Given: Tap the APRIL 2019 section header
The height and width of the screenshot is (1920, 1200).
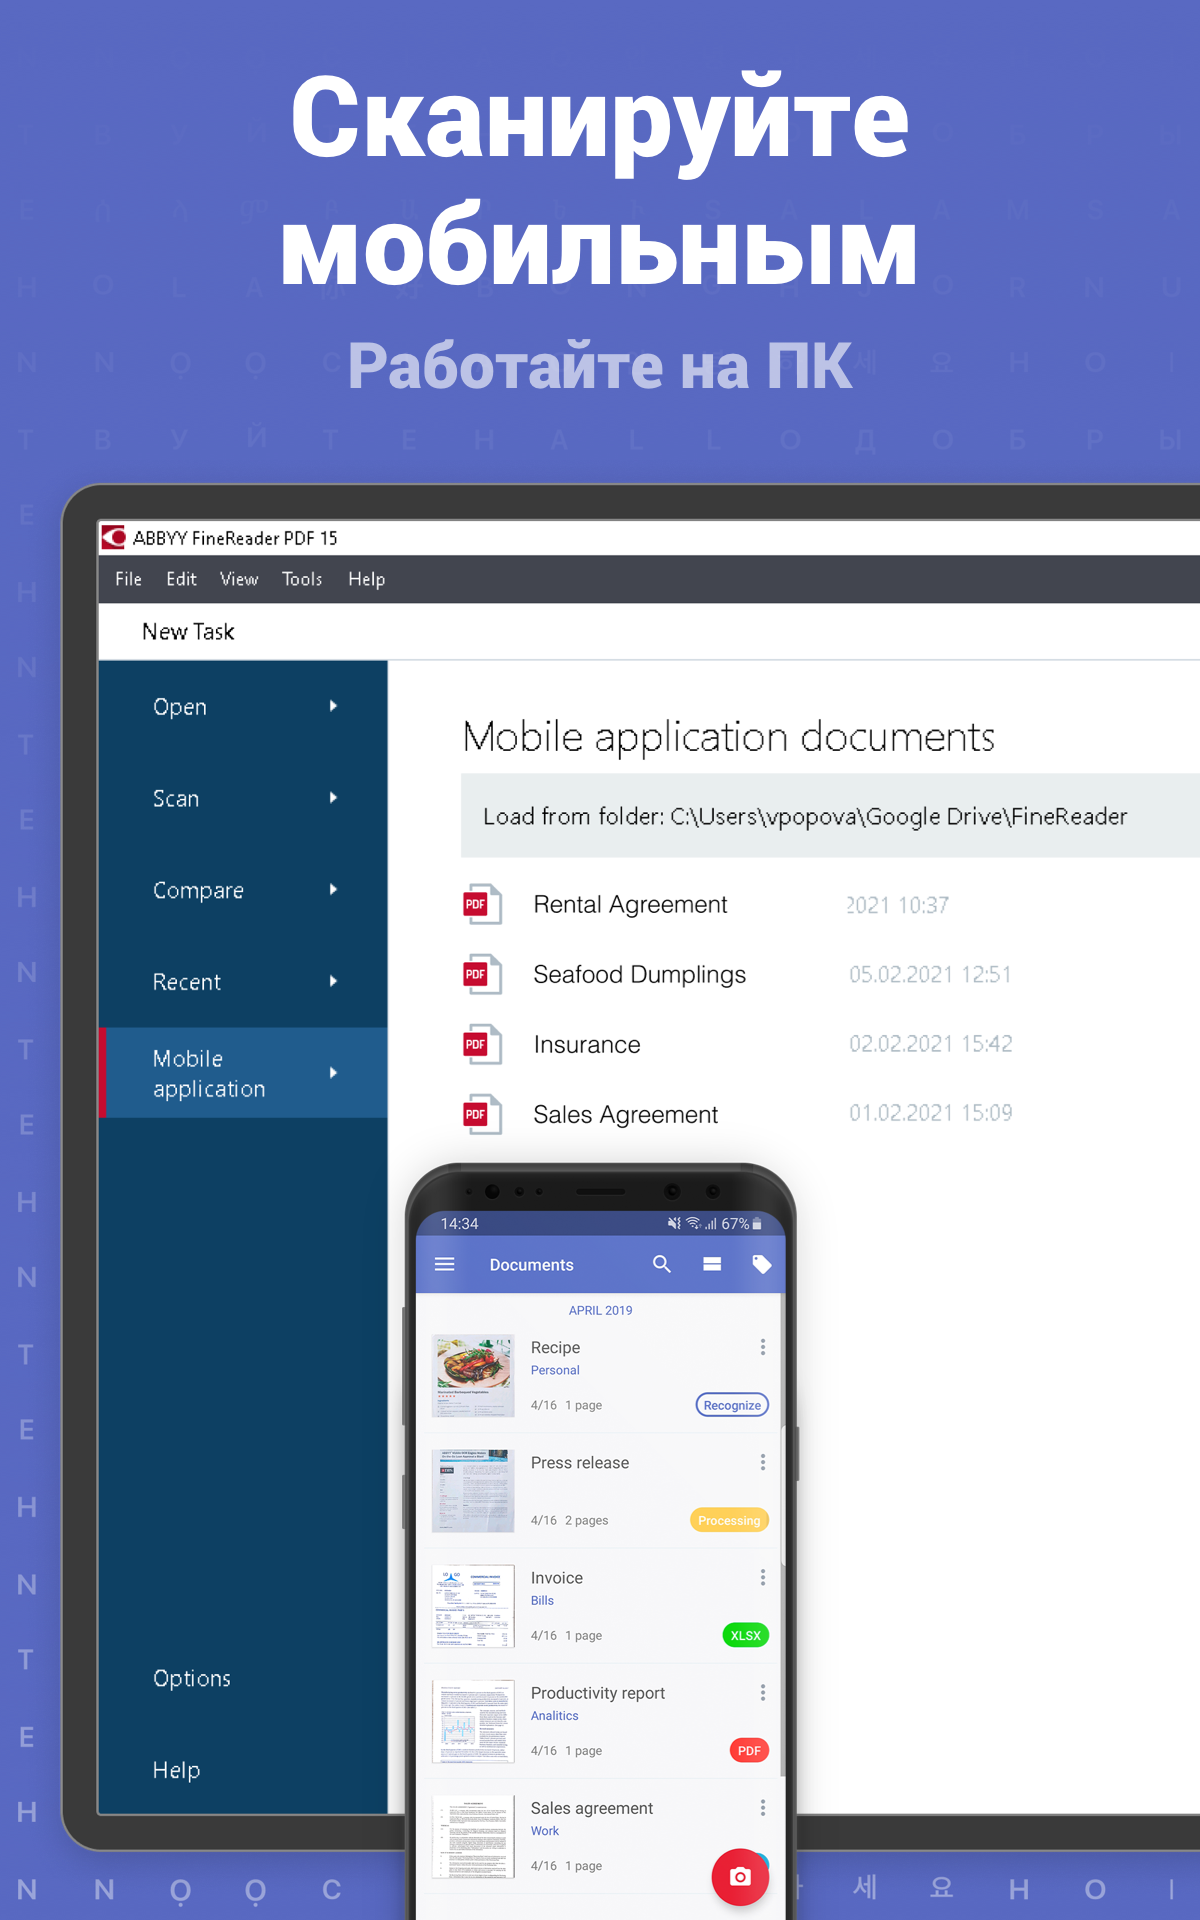Looking at the screenshot, I should pyautogui.click(x=600, y=1310).
